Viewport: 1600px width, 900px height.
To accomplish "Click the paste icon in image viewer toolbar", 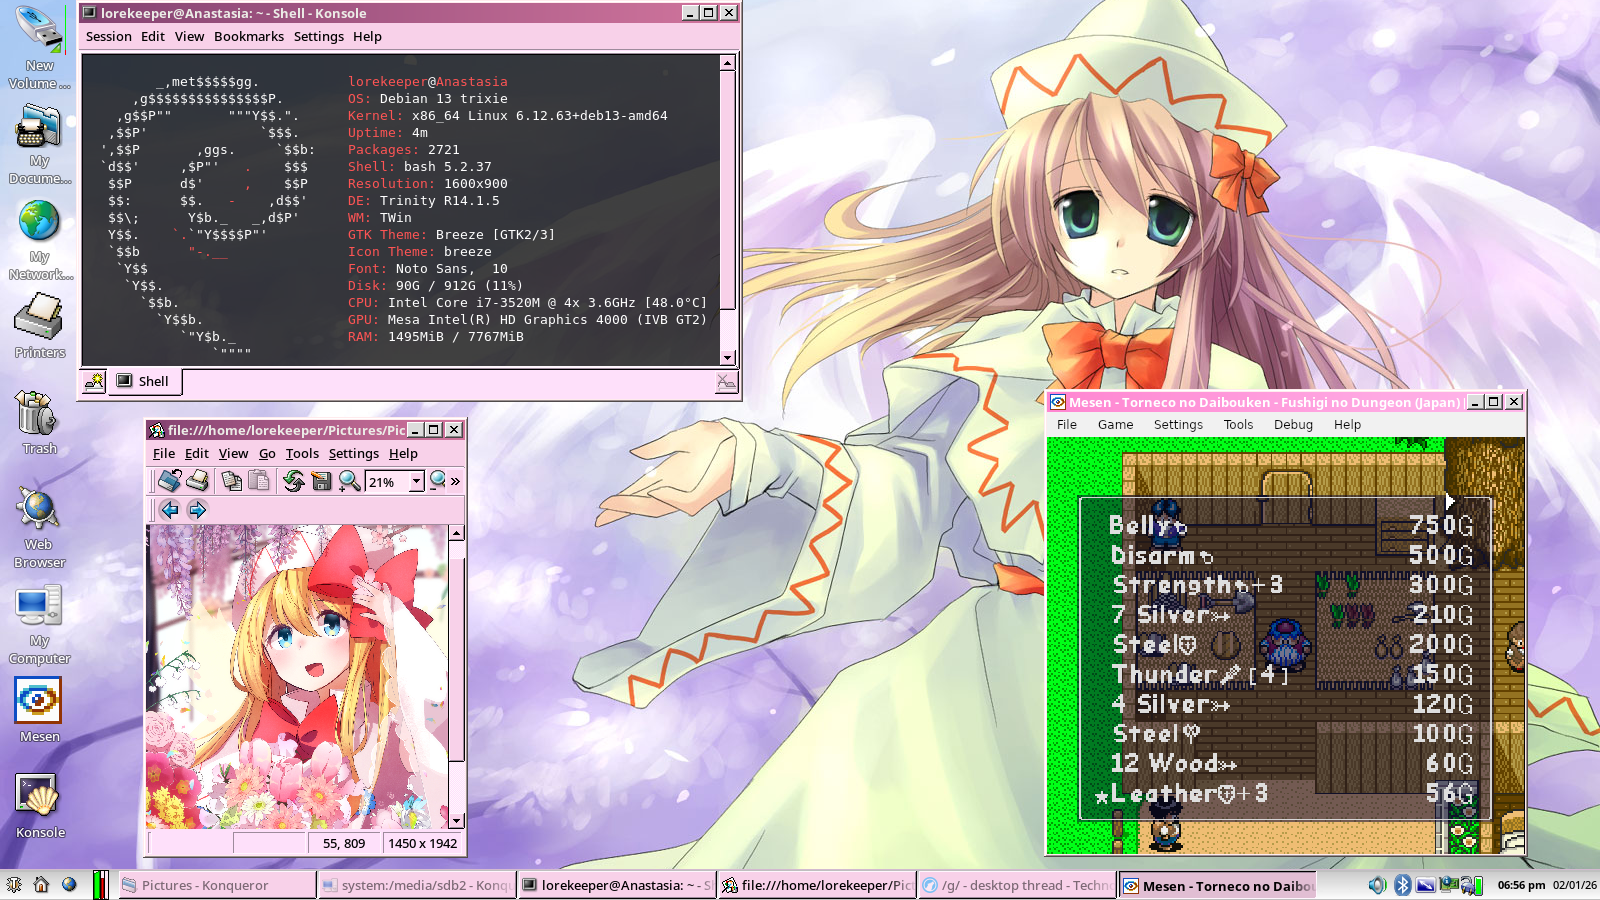I will pos(259,481).
